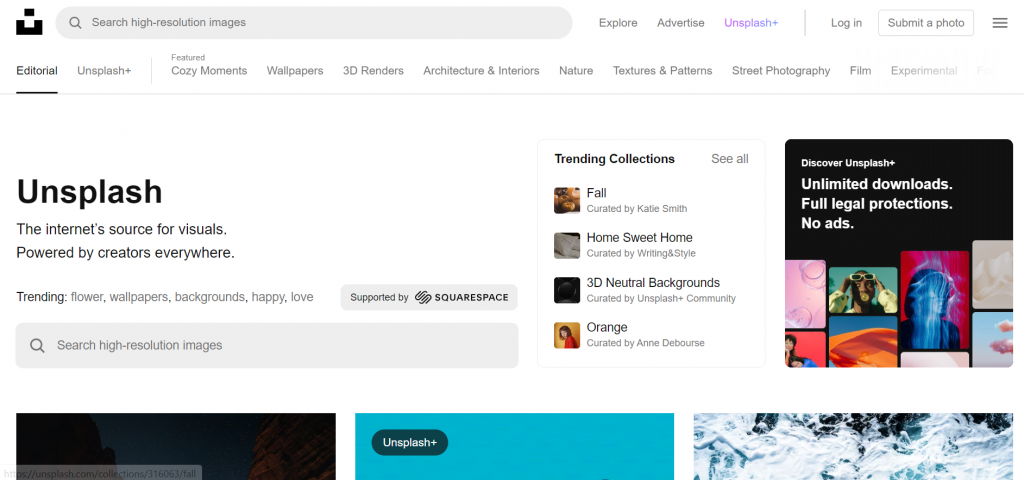Open Textures & Patterns topic
The image size is (1024, 480).
(662, 71)
